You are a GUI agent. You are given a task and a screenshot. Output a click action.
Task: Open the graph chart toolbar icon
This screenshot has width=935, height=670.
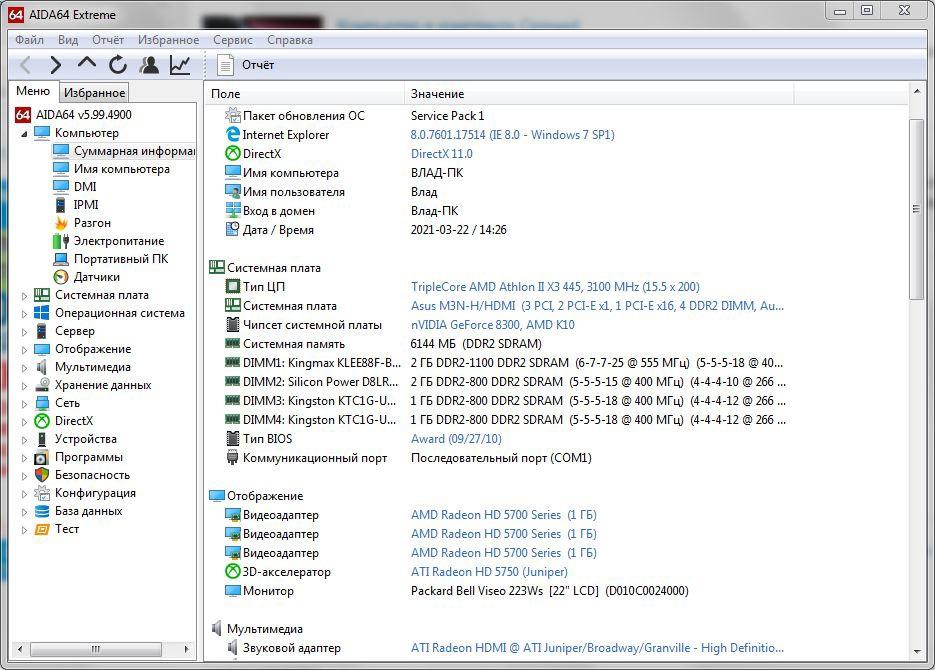180,65
